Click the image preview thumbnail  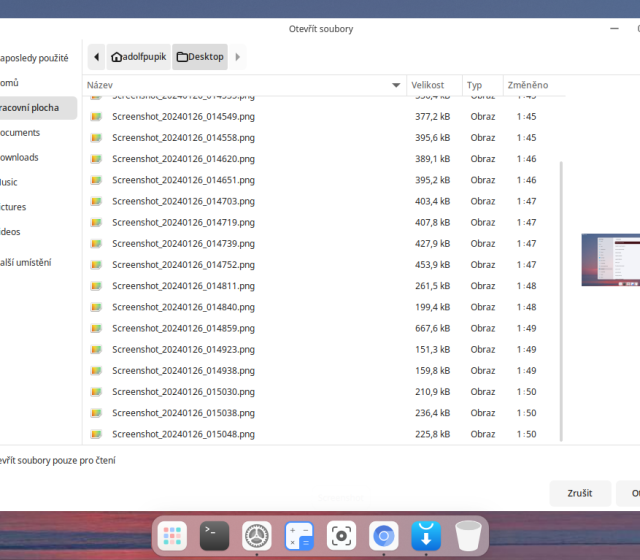click(x=611, y=260)
